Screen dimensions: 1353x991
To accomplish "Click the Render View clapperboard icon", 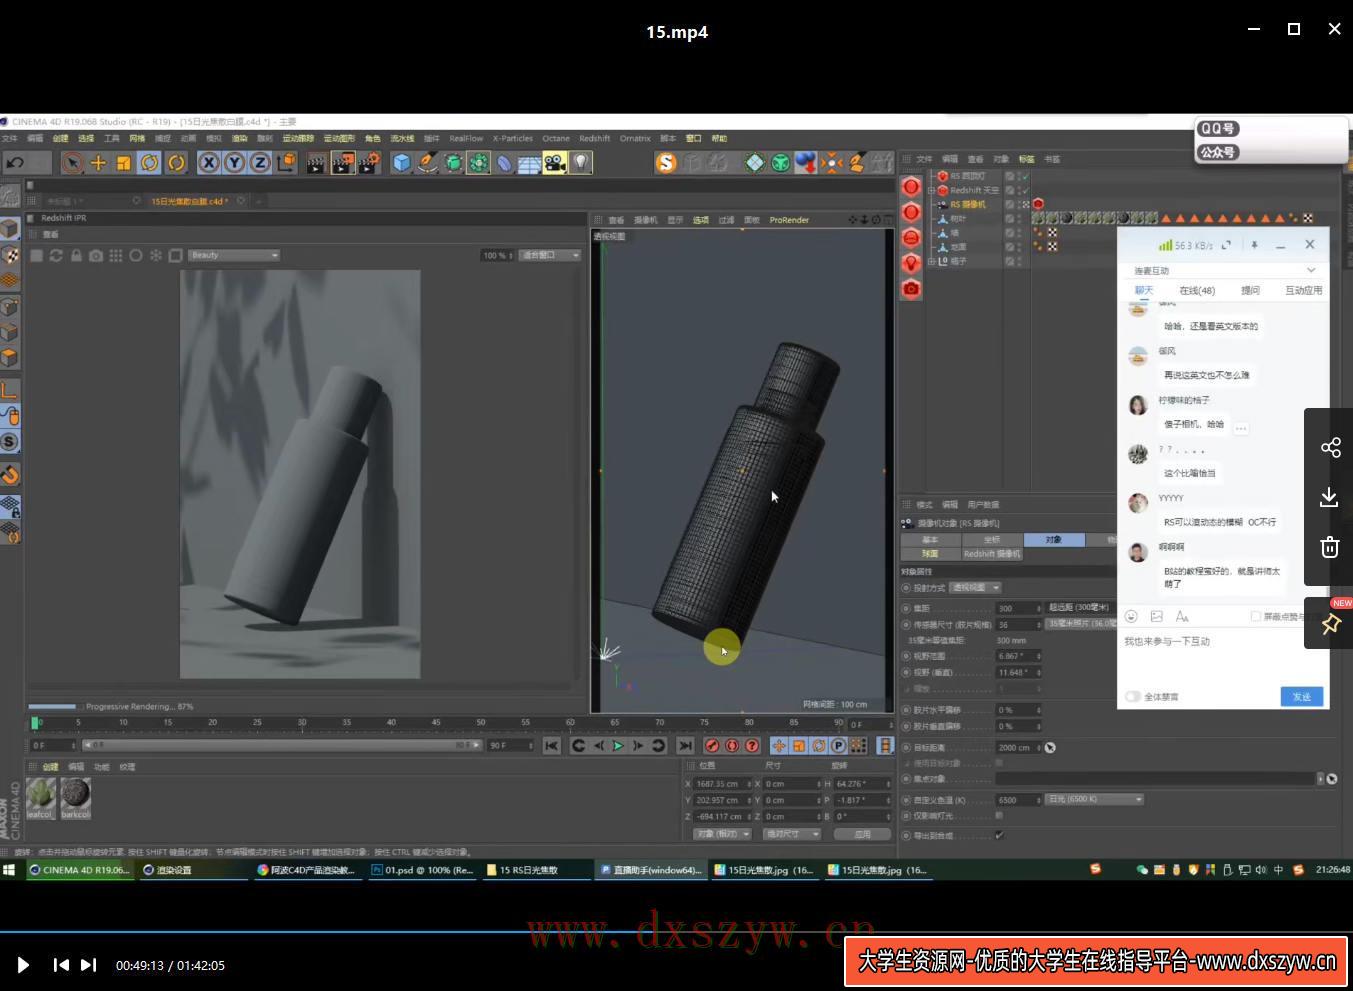I will pyautogui.click(x=316, y=162).
